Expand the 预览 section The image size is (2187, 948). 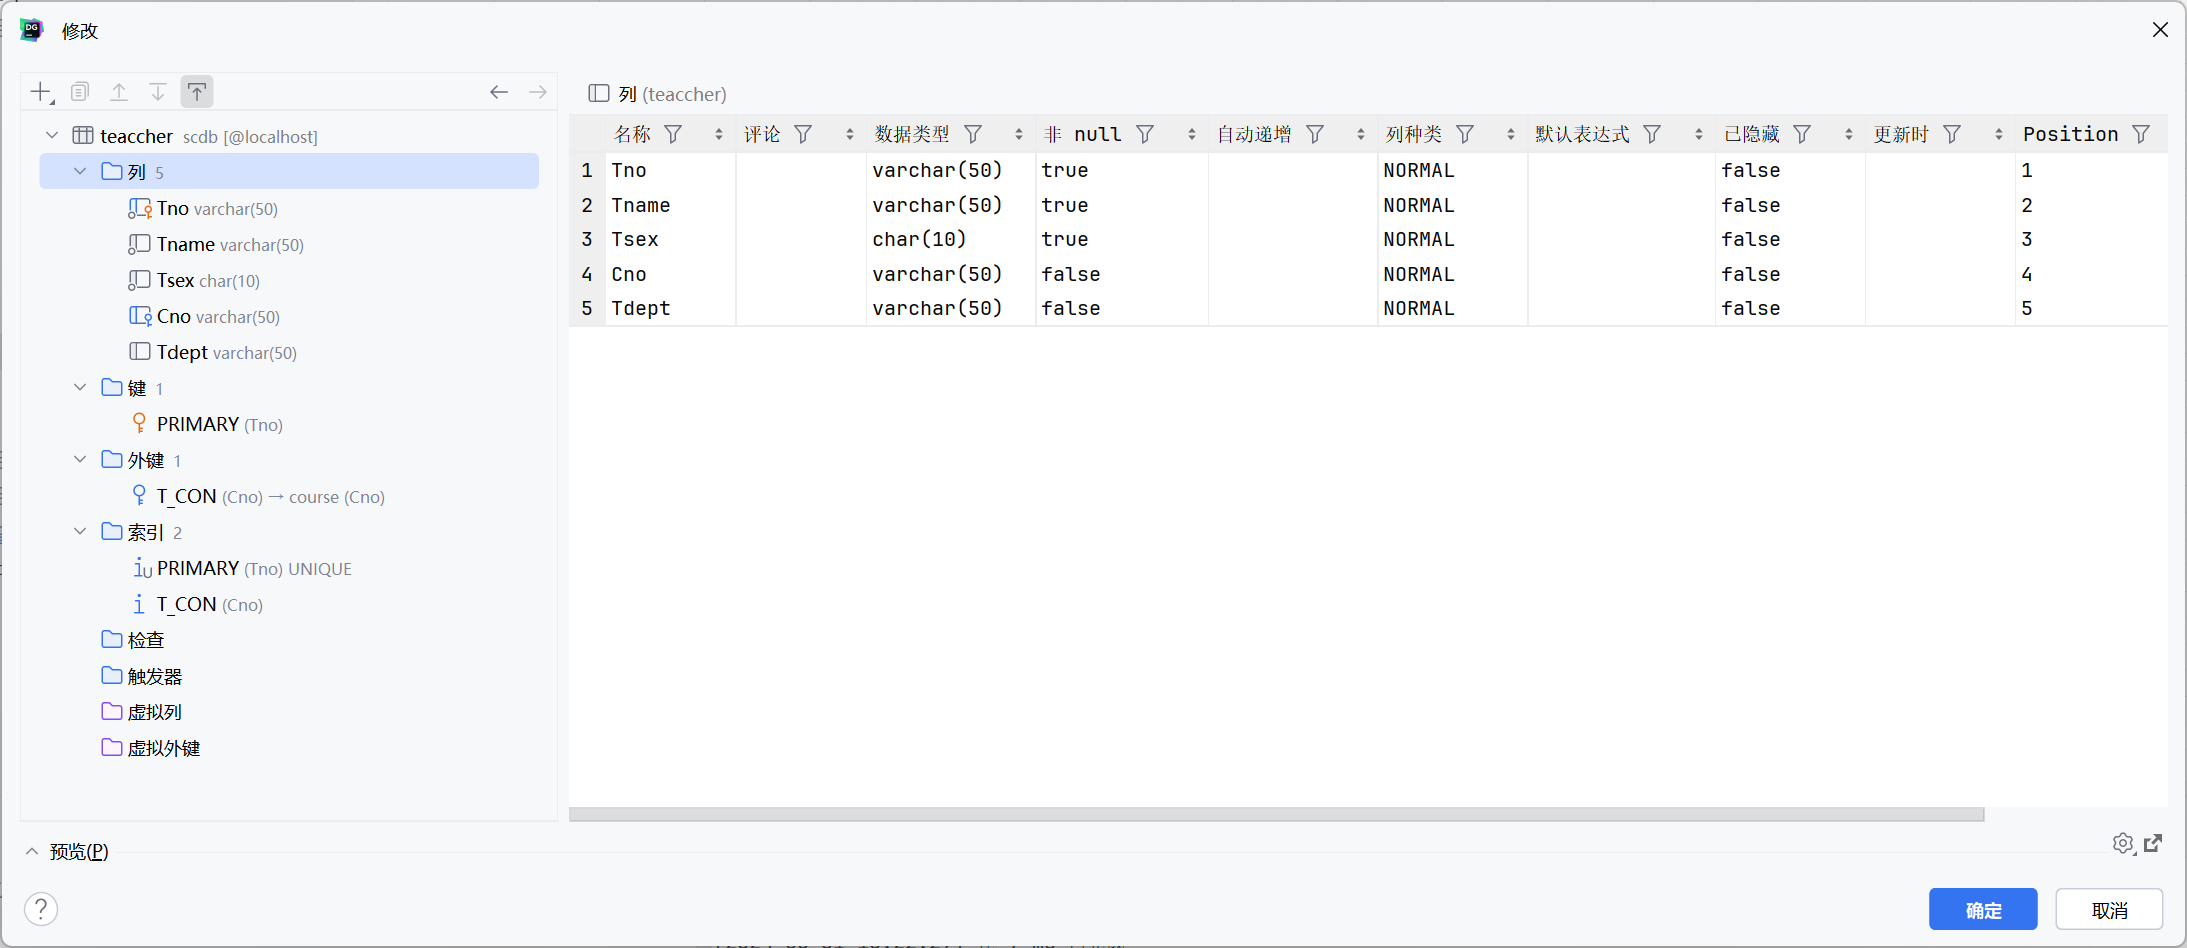32,851
